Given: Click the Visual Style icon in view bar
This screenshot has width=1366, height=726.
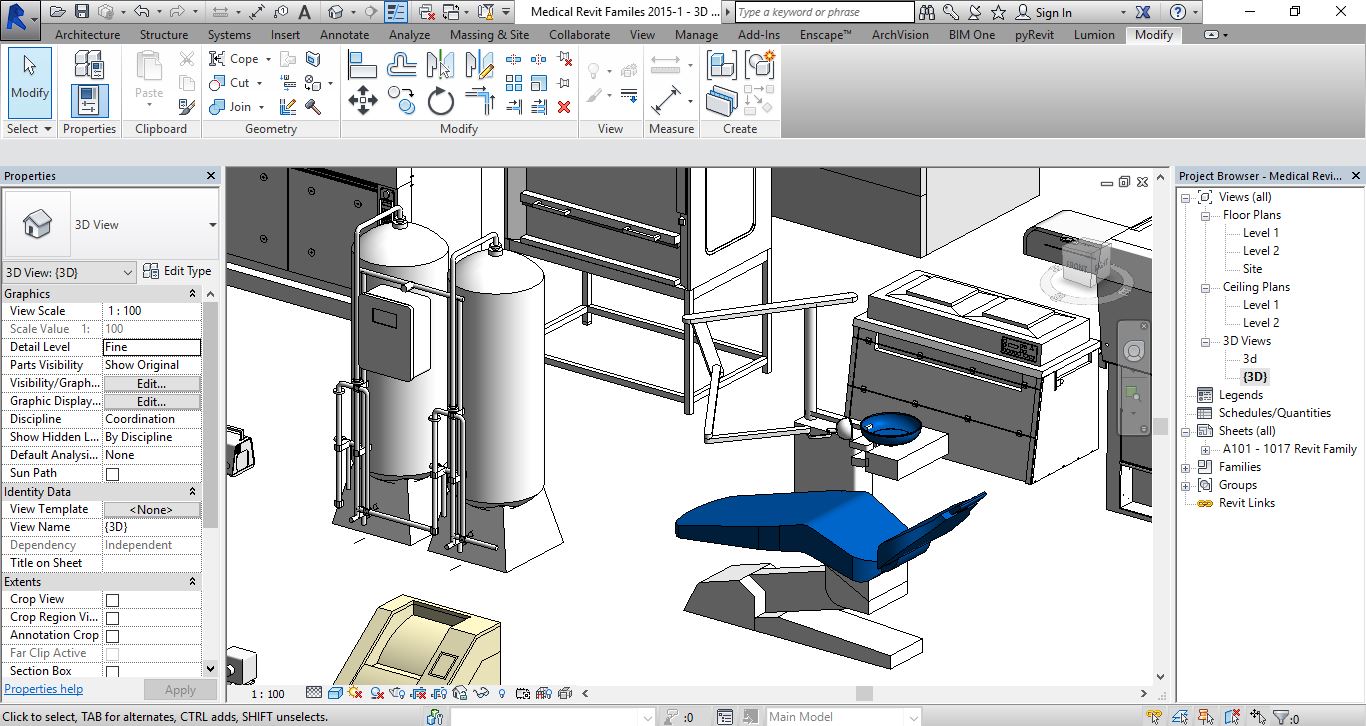Looking at the screenshot, I should click(336, 693).
